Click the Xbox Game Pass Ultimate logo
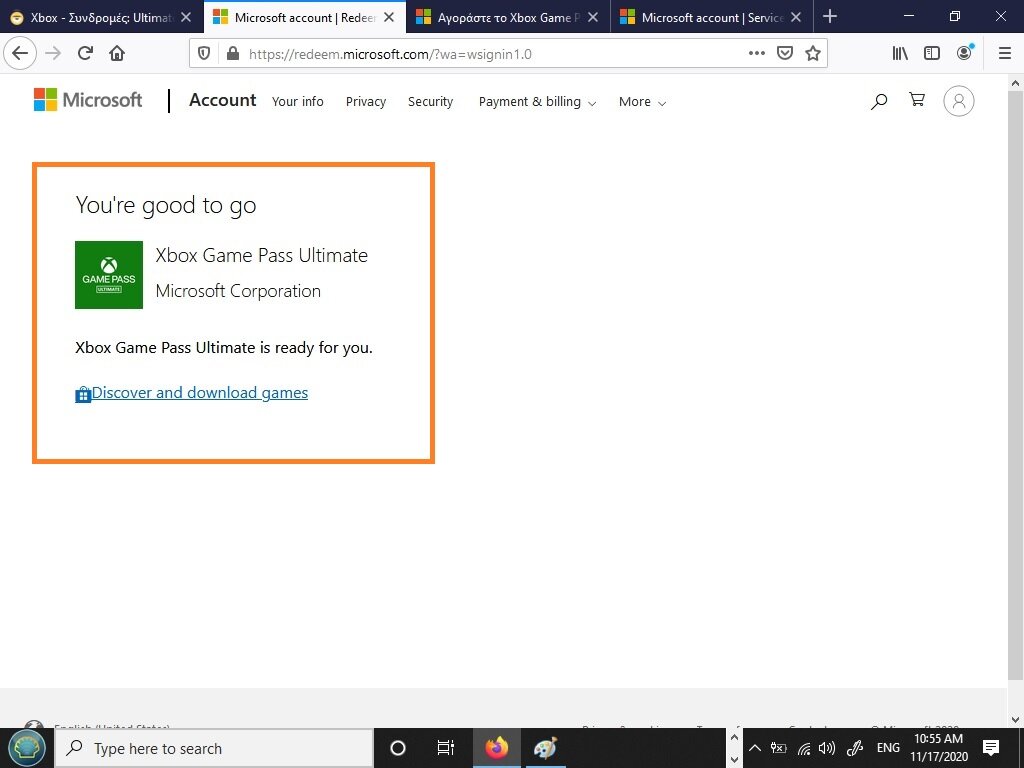This screenshot has width=1024, height=768. [109, 275]
